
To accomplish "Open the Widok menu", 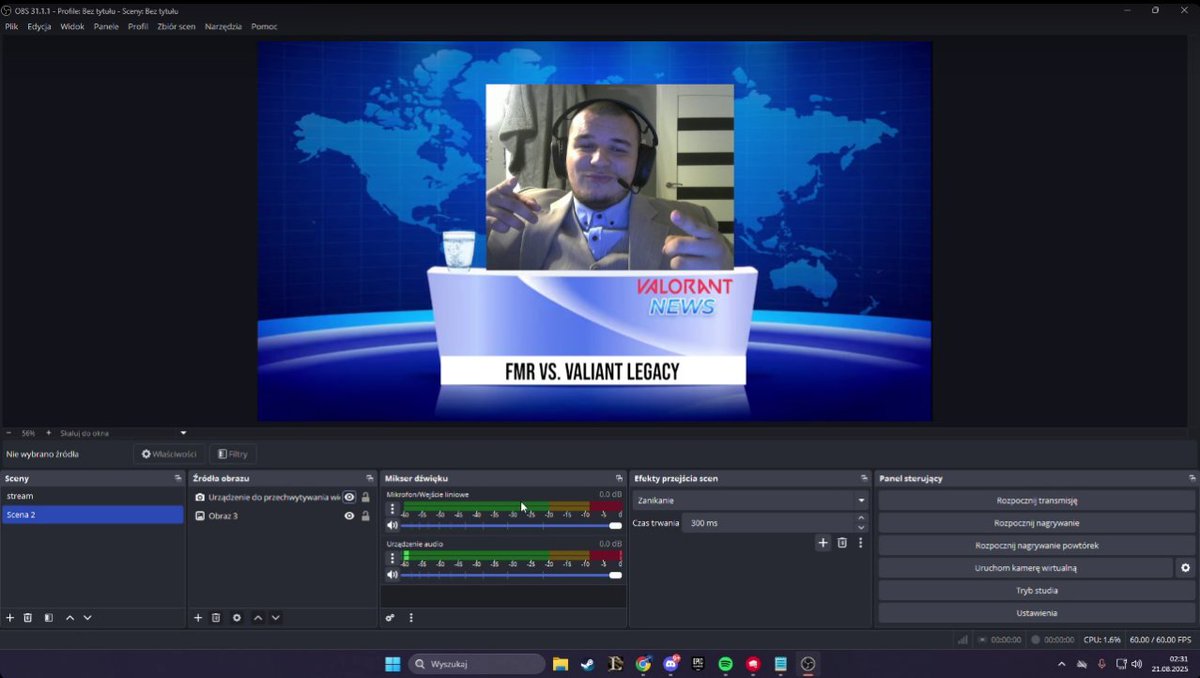I will 72,26.
